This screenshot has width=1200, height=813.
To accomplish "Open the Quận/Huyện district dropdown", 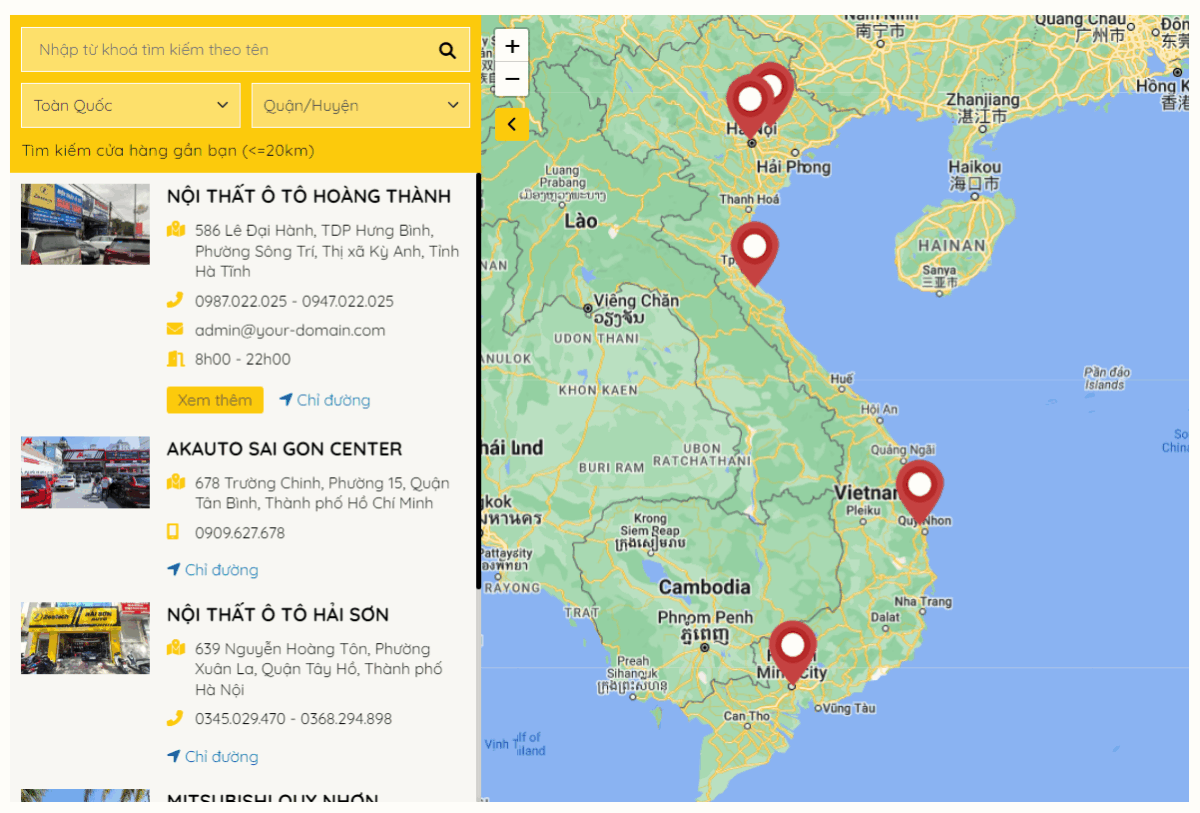I will [361, 104].
